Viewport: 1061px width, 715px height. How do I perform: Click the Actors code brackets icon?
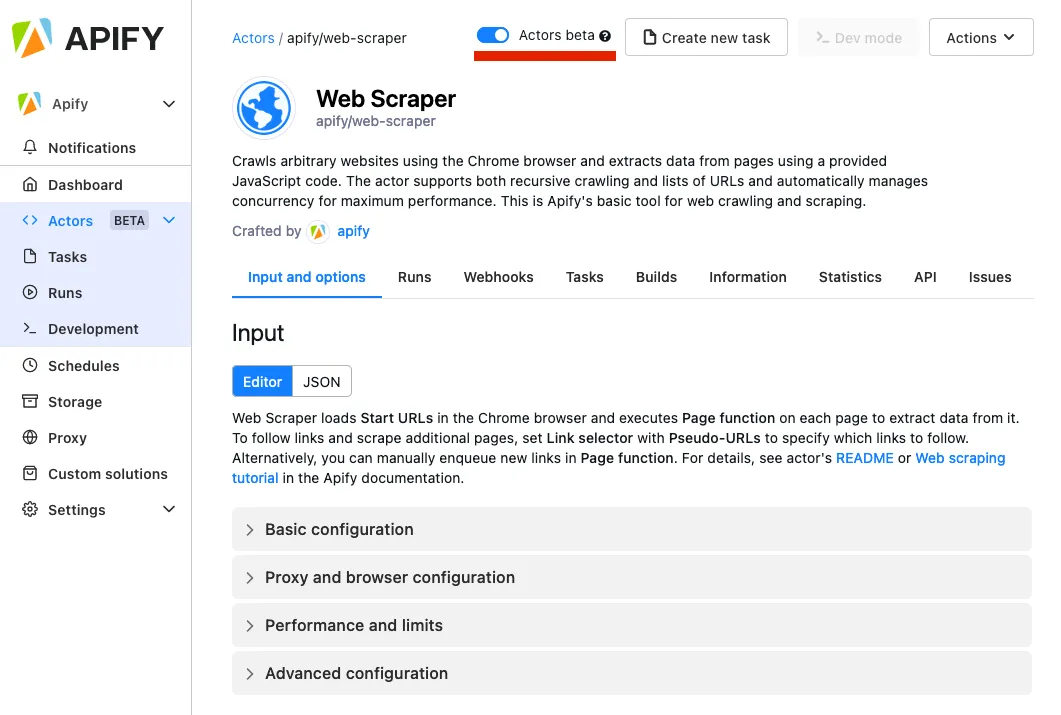tap(30, 220)
